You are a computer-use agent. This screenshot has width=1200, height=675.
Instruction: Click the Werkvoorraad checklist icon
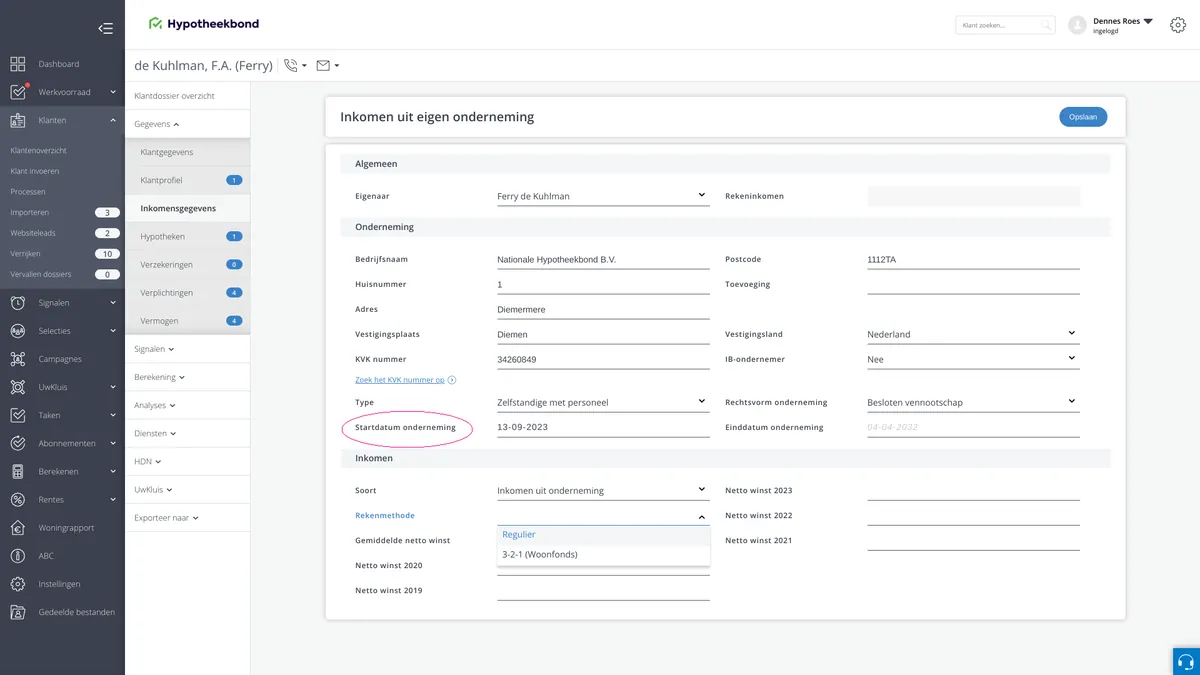tap(18, 92)
